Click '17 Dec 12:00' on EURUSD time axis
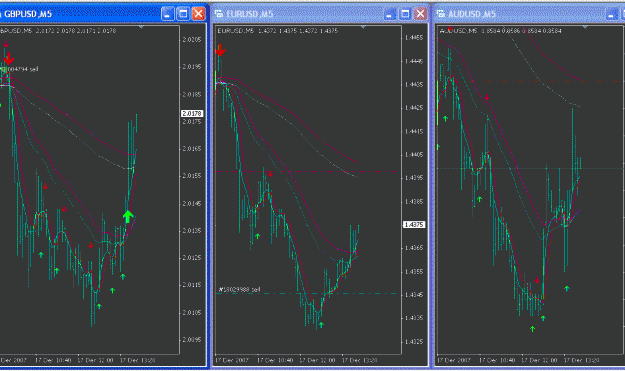Viewport: 625px width, 371px height. point(317,360)
